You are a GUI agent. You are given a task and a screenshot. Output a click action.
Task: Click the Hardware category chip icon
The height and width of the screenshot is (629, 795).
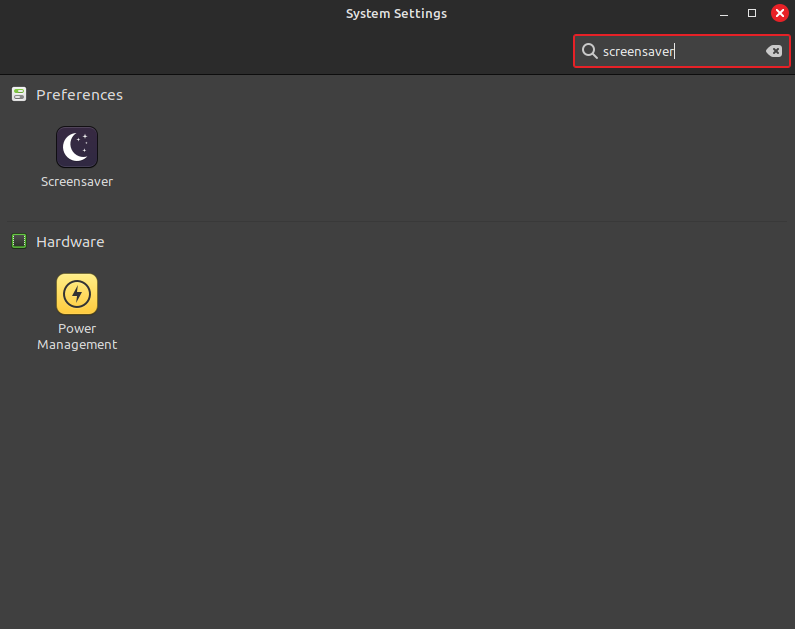pos(19,241)
